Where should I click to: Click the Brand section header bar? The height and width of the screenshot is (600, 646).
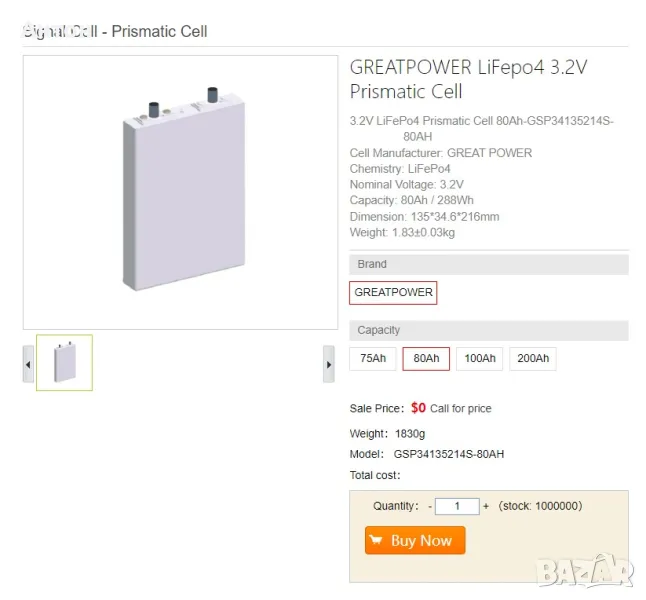[x=488, y=264]
